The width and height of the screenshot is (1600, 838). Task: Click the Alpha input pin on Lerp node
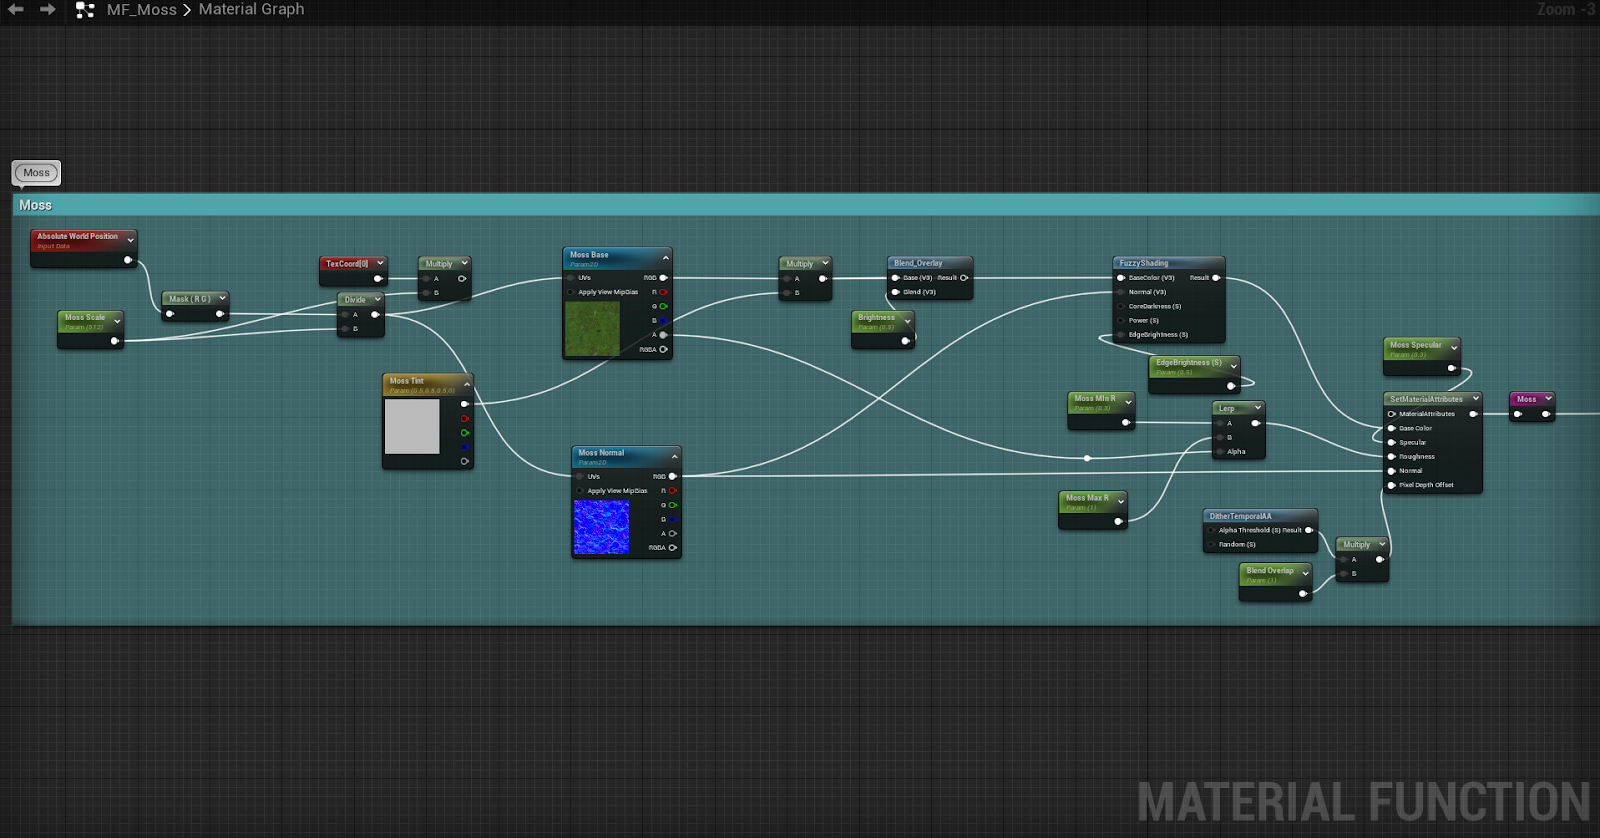1219,452
